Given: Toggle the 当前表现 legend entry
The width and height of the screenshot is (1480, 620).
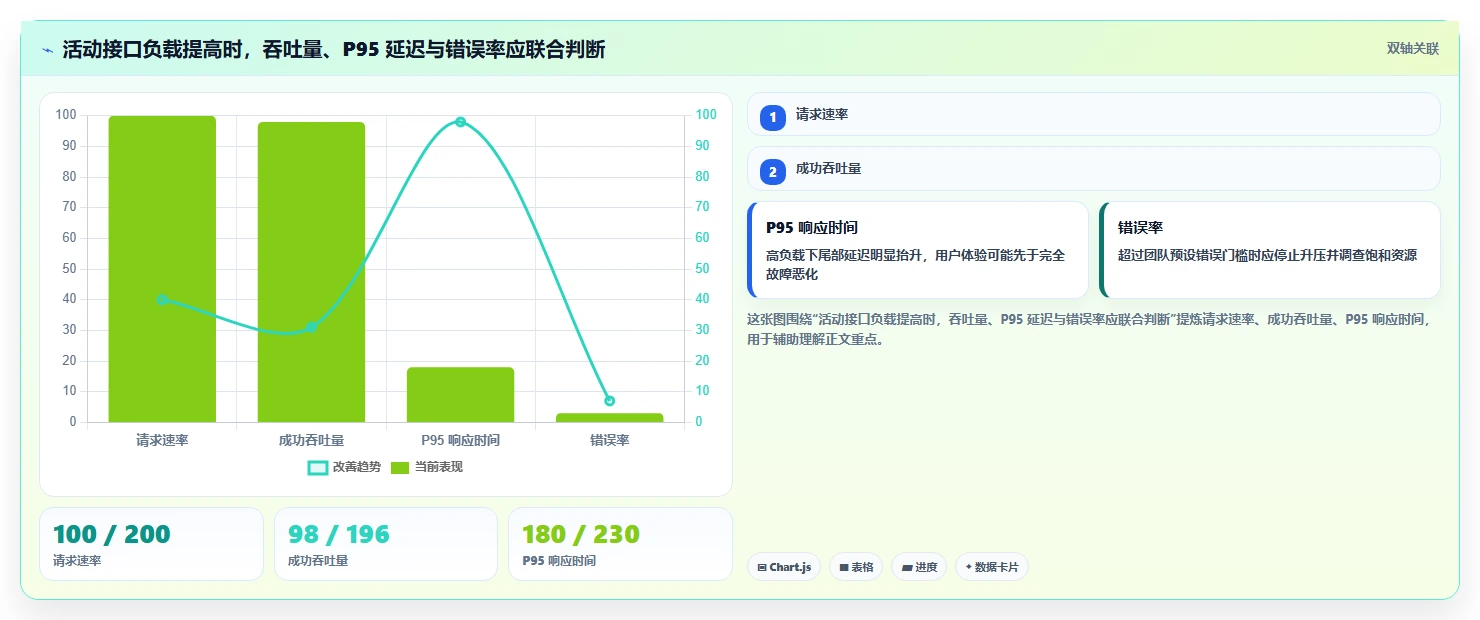Looking at the screenshot, I should [426, 467].
